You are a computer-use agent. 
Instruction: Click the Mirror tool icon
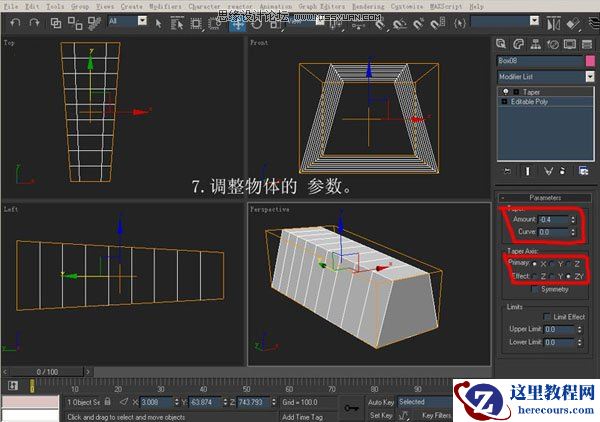(554, 24)
